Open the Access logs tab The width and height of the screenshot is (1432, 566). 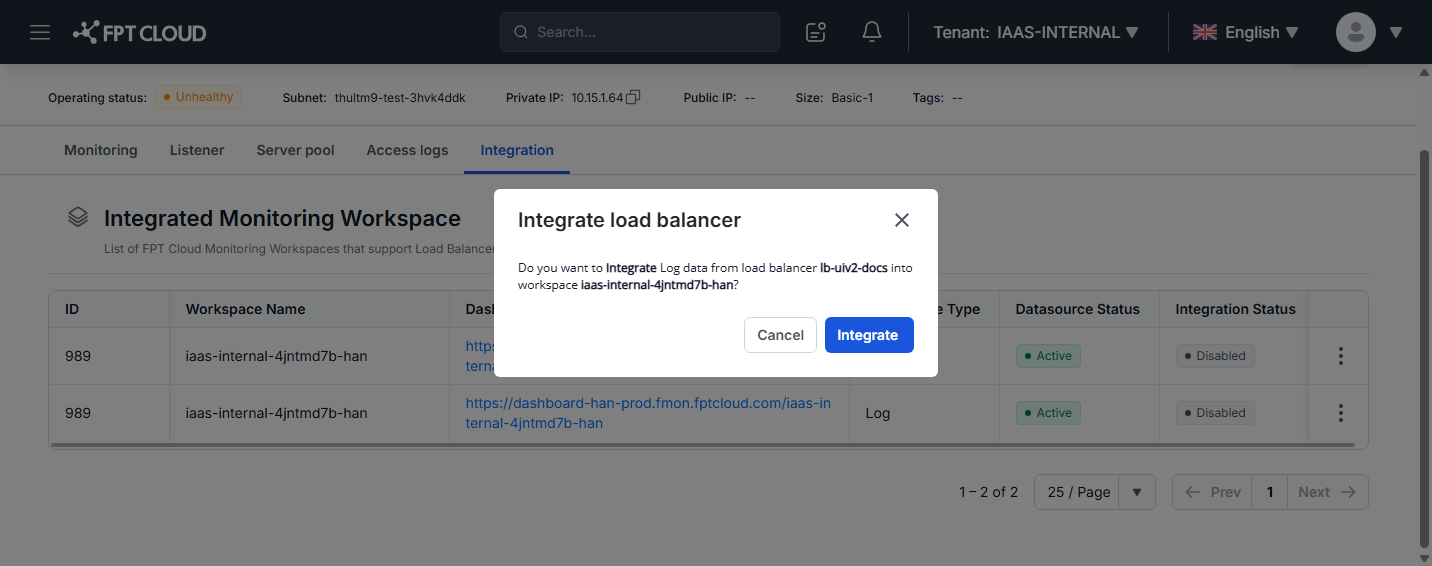pyautogui.click(x=407, y=150)
